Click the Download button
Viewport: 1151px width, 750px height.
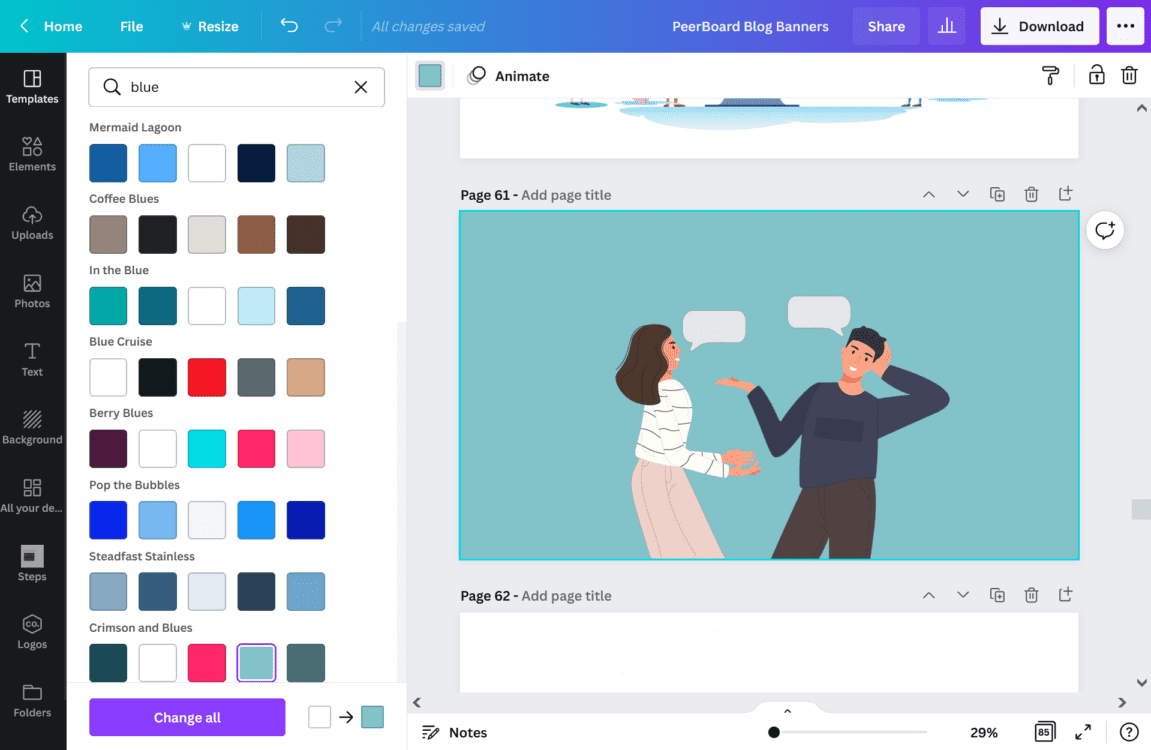tap(1039, 26)
